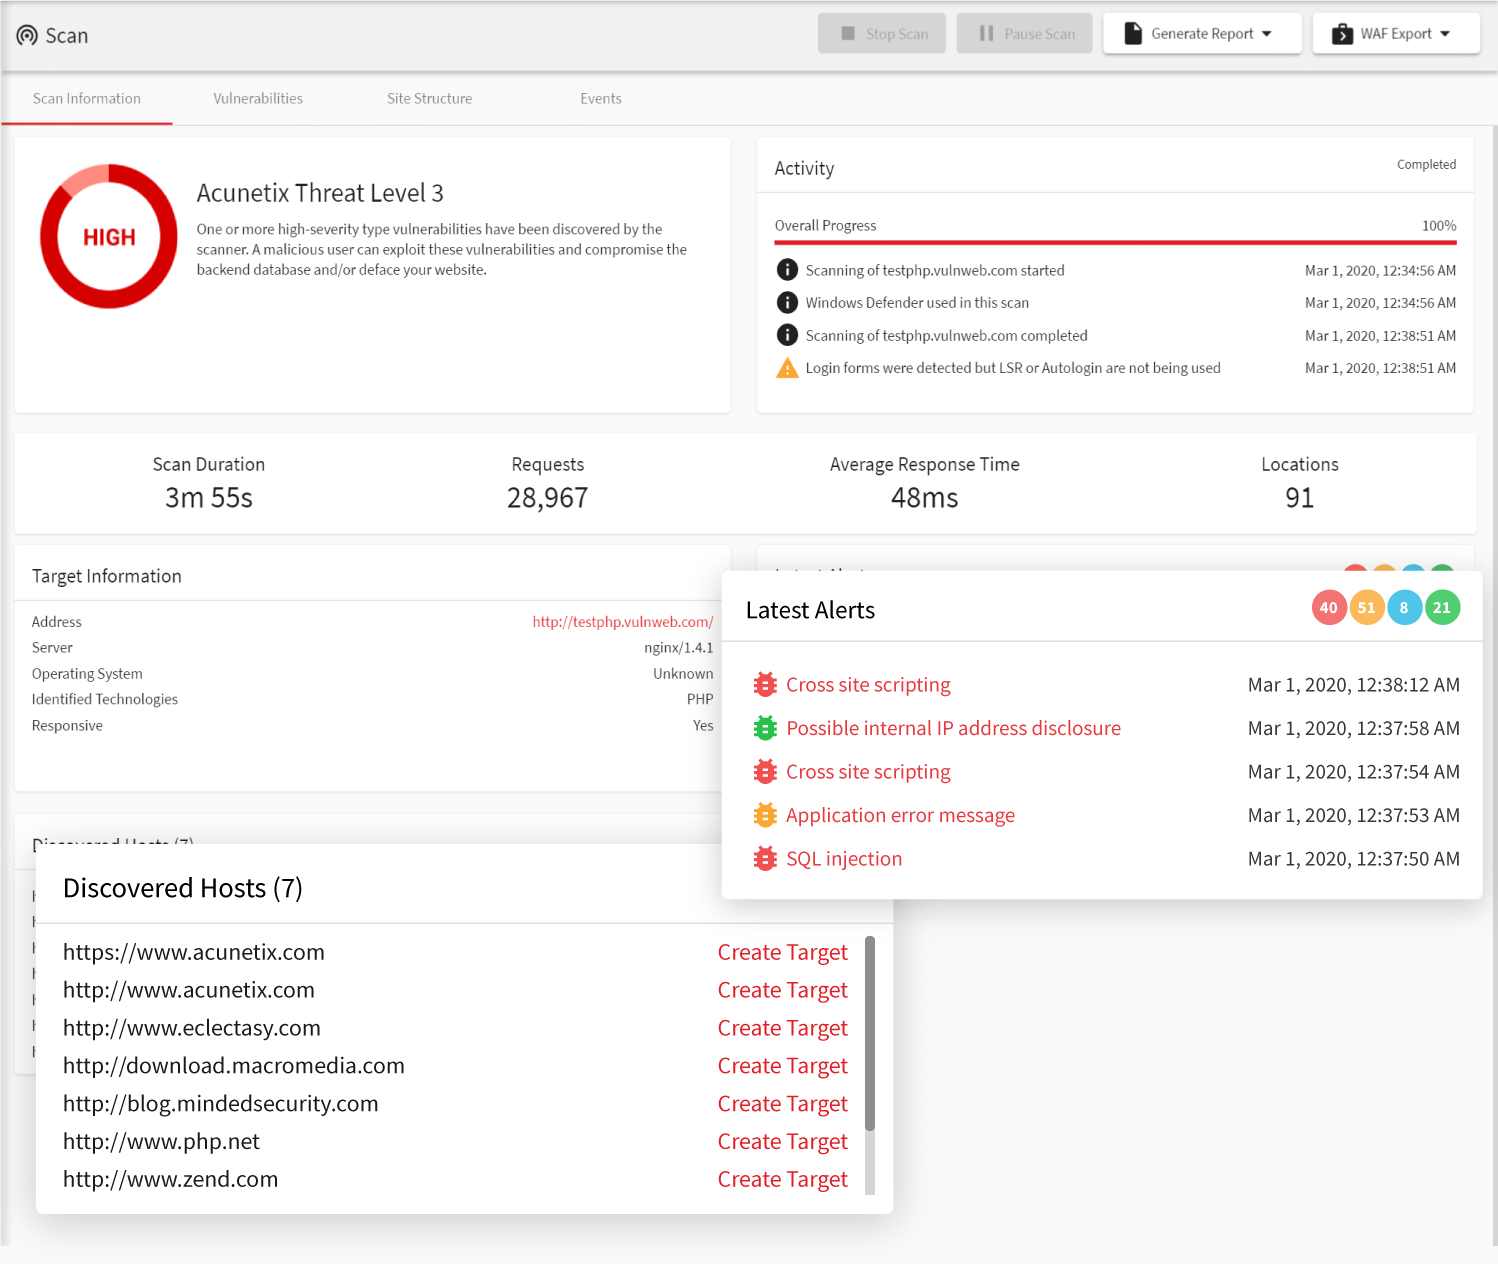Click the warning triangle beside login forms event
This screenshot has width=1498, height=1264.
[787, 367]
